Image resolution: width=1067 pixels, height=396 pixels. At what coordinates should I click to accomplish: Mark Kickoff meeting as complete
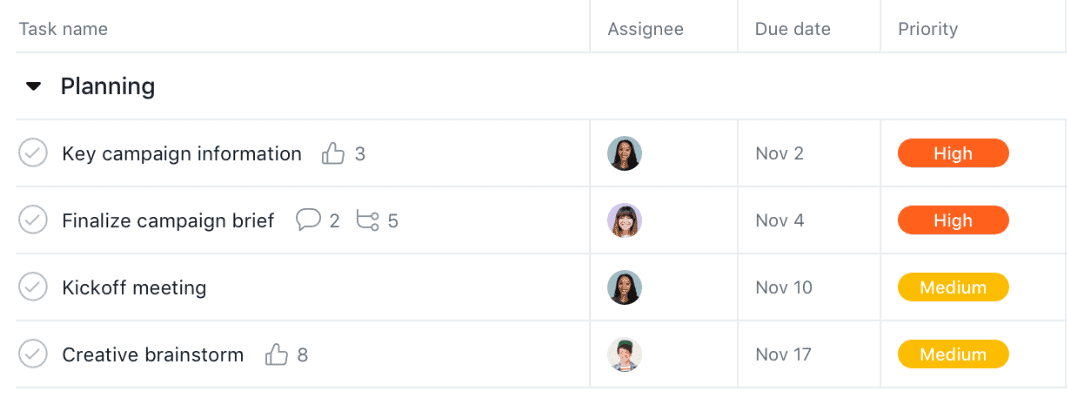tap(33, 287)
